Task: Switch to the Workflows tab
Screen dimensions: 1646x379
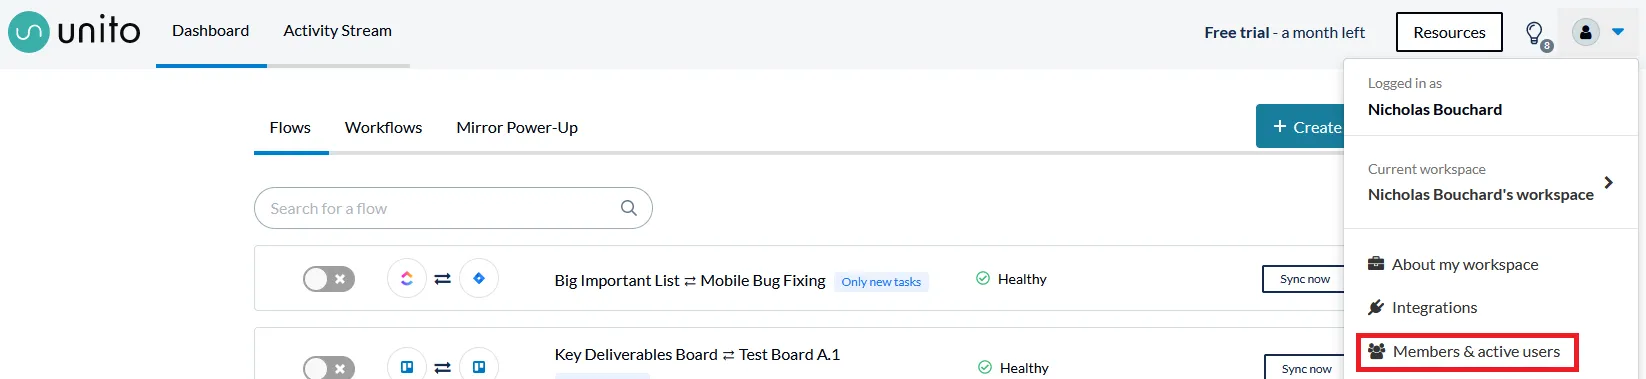Action: pos(383,127)
